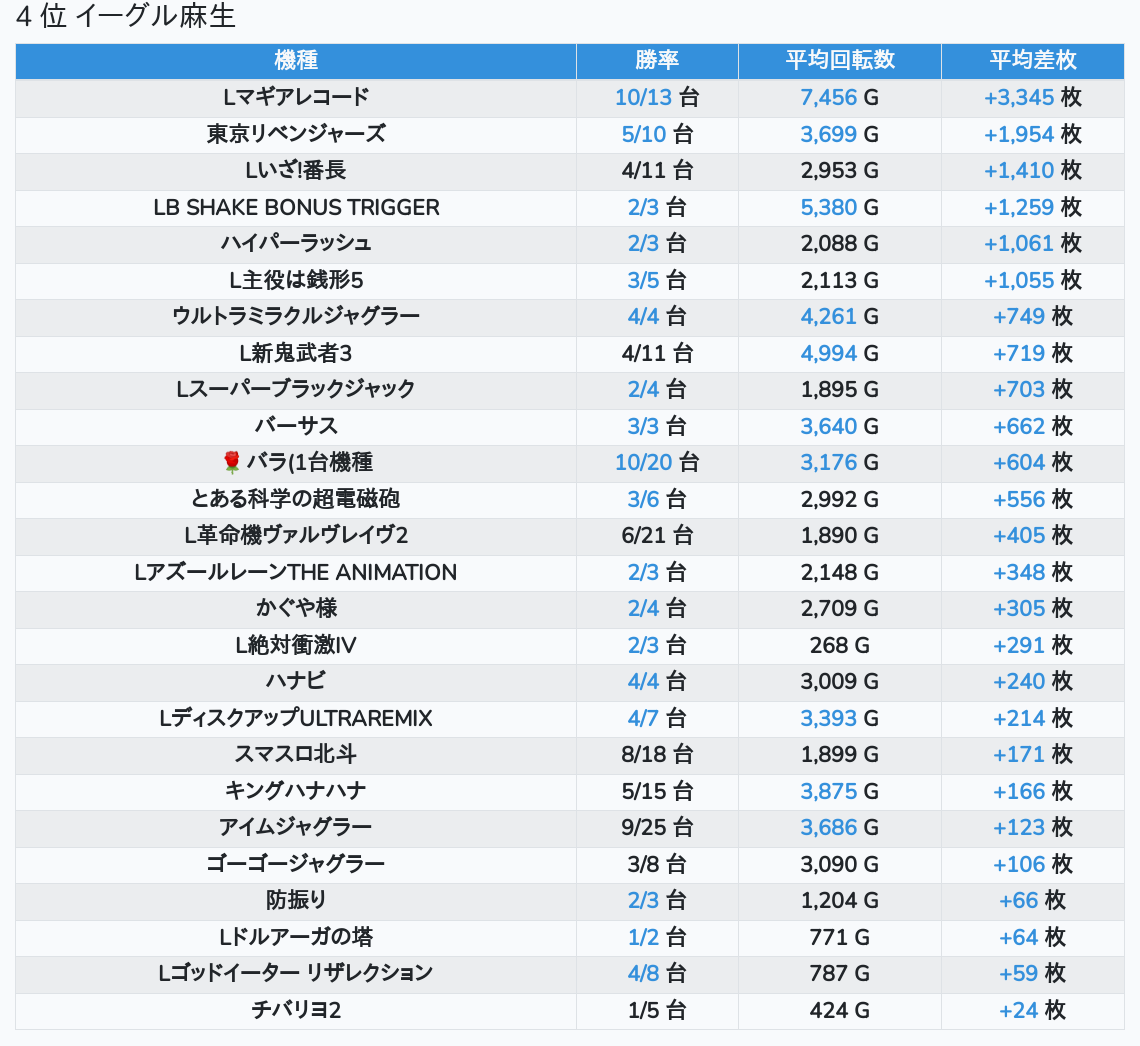Open the Lマギアレコード machine entry
The width and height of the screenshot is (1140, 1046).
click(296, 97)
